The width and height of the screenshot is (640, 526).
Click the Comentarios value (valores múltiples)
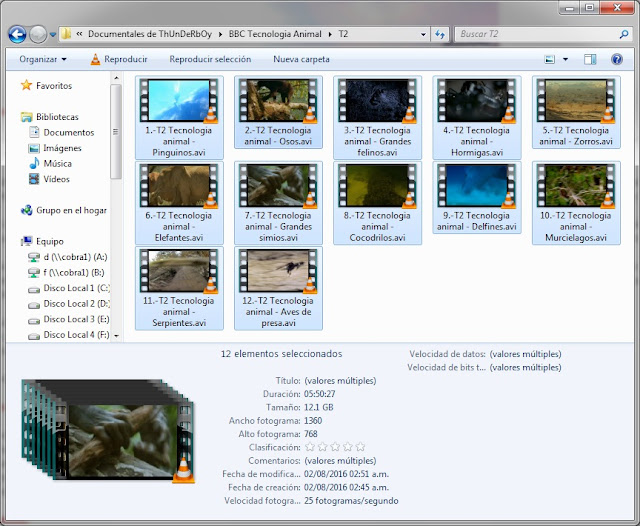click(x=340, y=461)
